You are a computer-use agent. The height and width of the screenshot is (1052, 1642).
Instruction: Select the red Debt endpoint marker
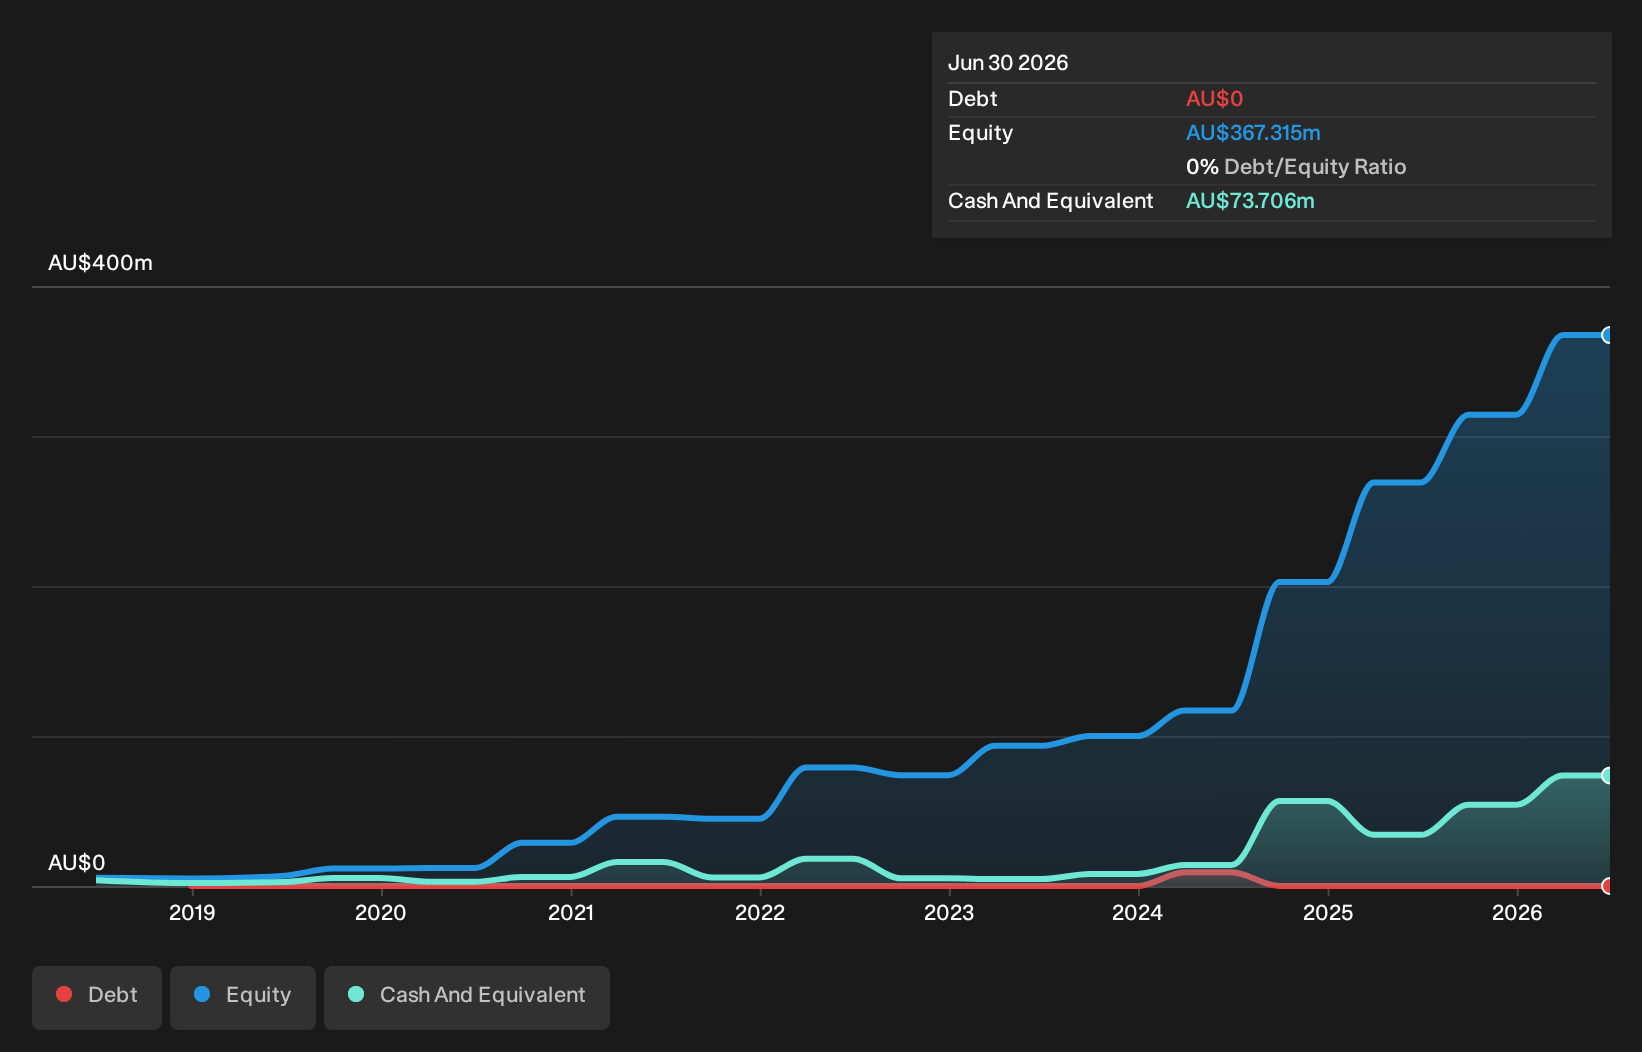1608,886
